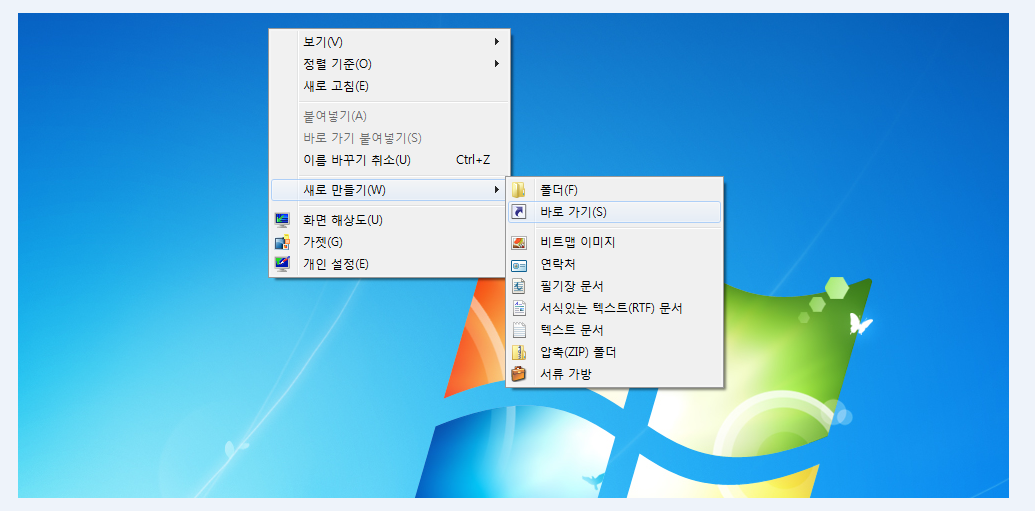This screenshot has height=511, width=1035.
Task: Create a new 필기장 문서
Action: tap(615, 287)
